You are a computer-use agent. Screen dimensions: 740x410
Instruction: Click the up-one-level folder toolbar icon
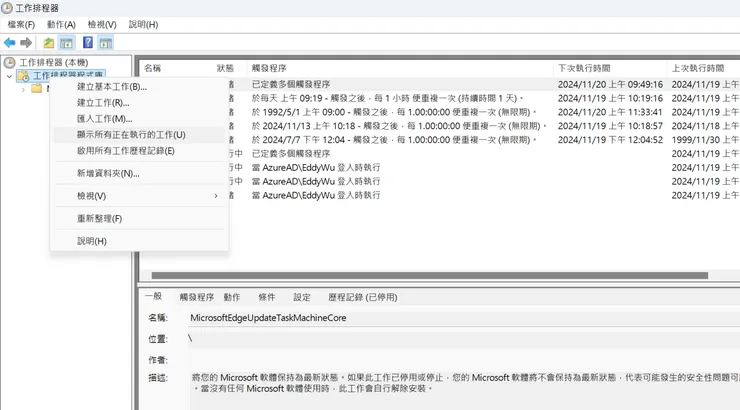49,43
